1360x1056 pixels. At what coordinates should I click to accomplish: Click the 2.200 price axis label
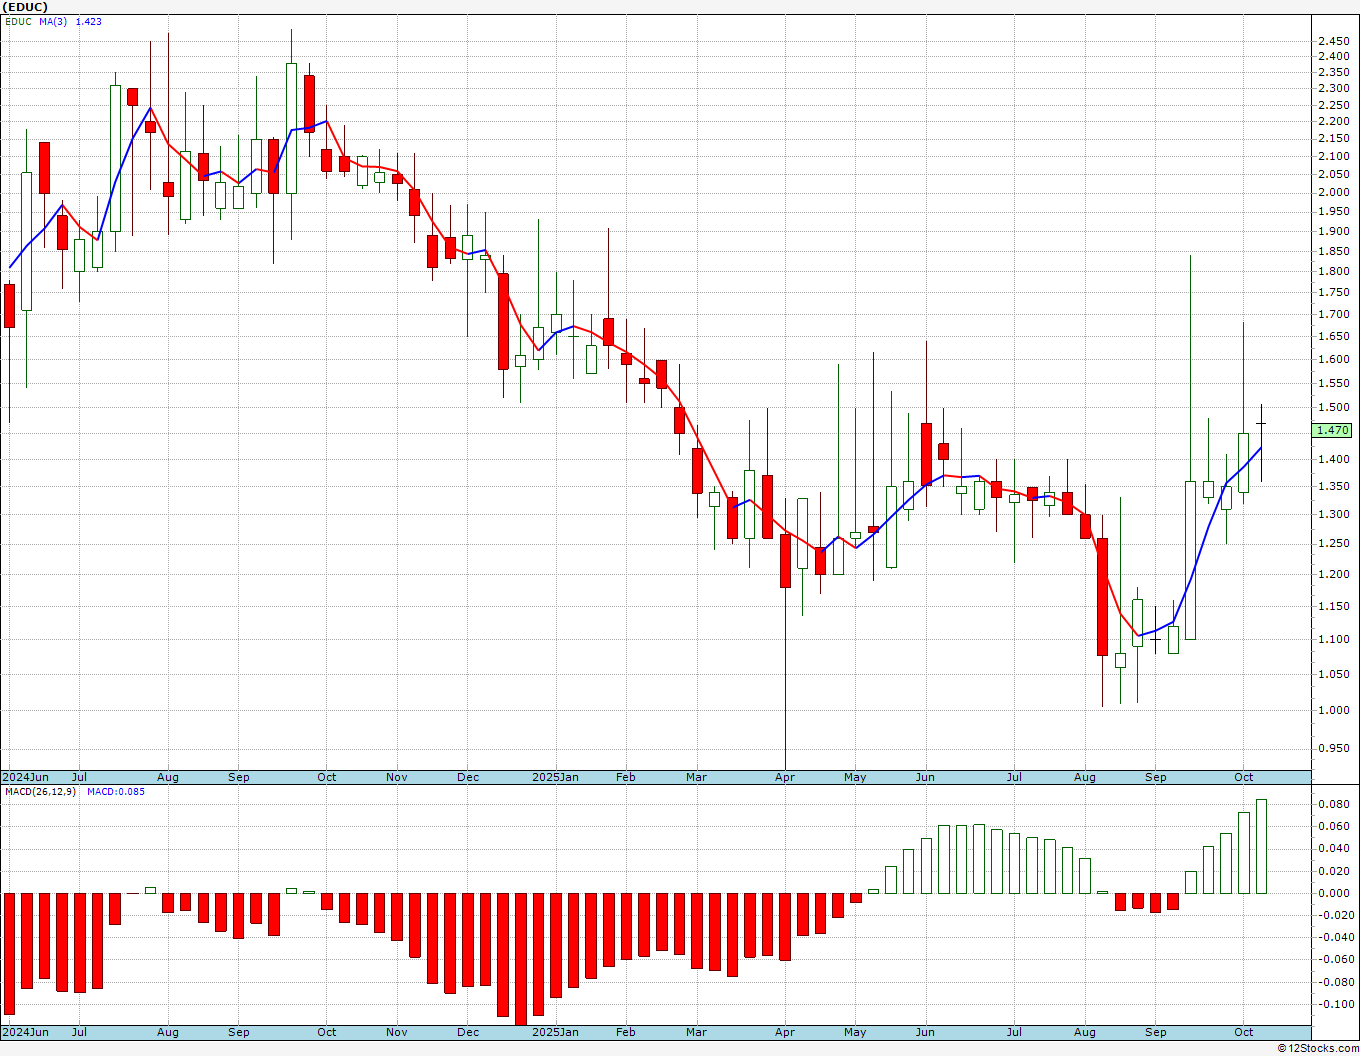click(1333, 121)
